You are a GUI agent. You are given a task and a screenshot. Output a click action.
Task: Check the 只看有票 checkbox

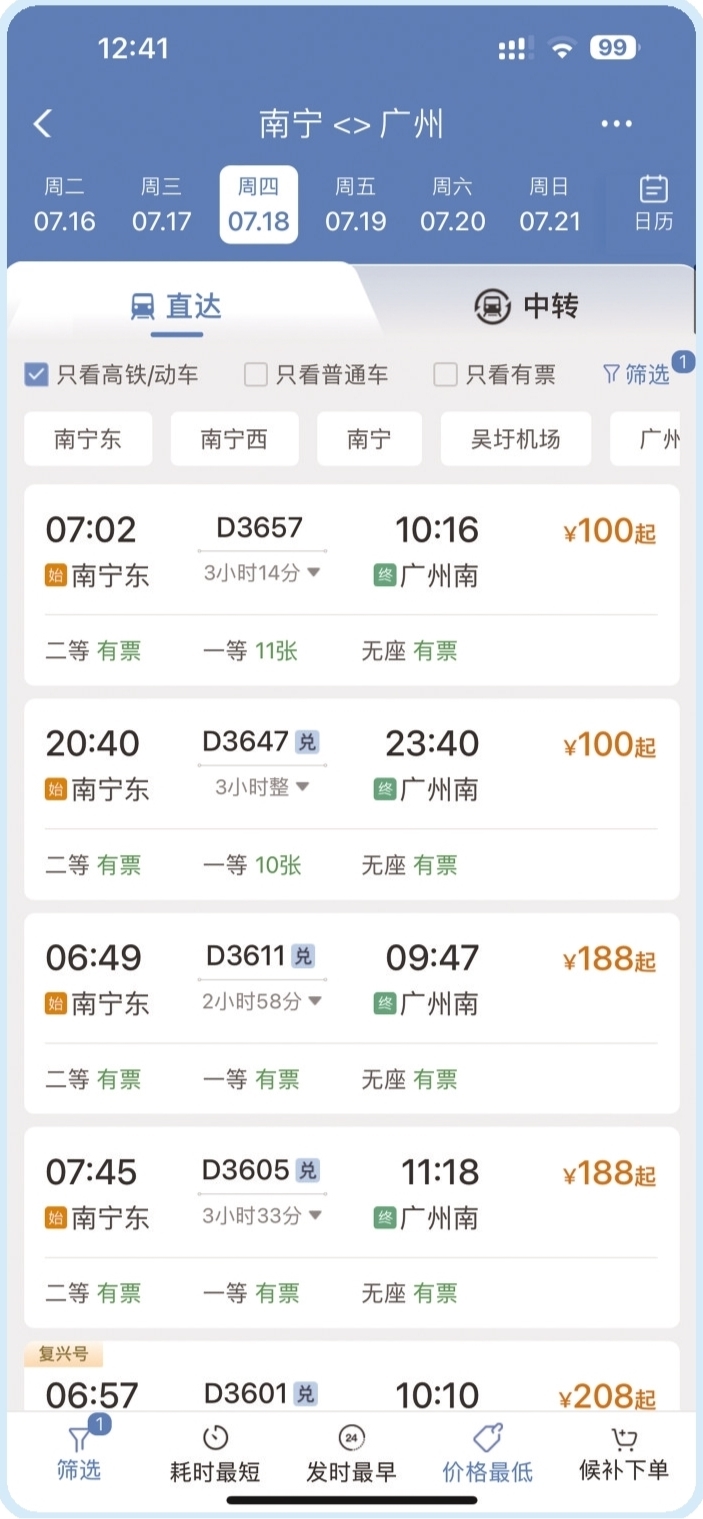445,375
